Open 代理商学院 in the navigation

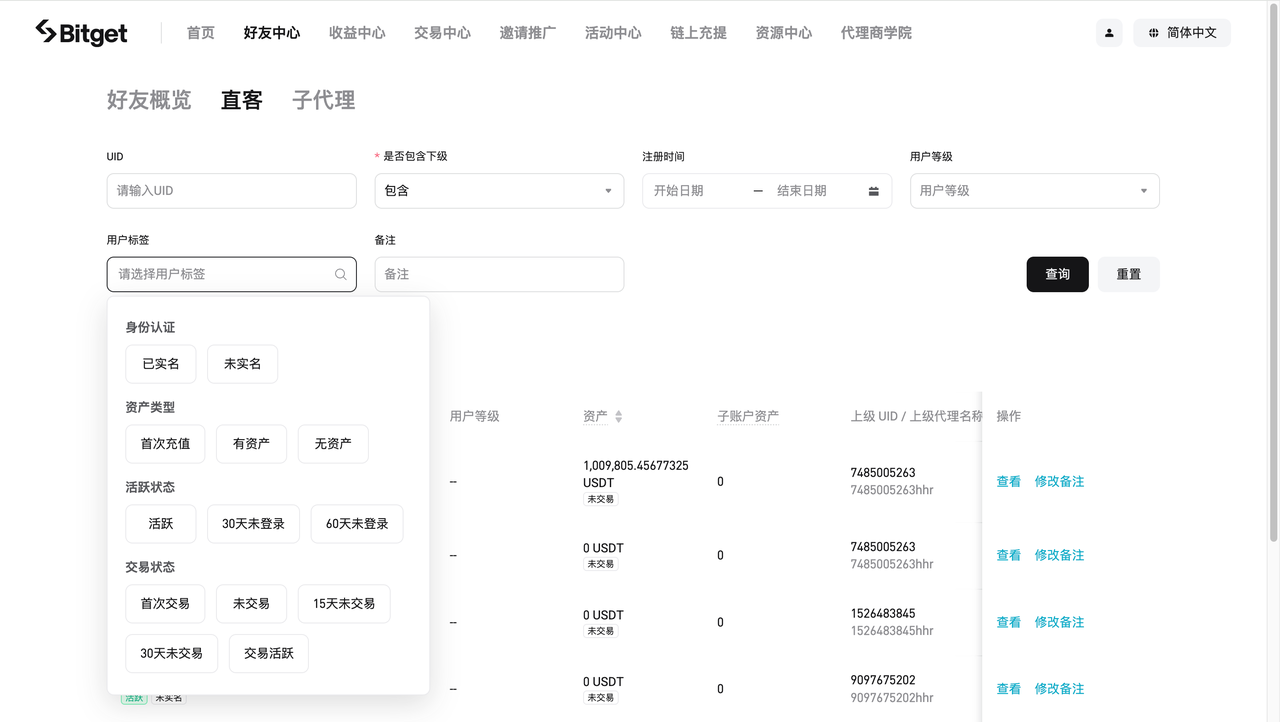(x=876, y=33)
